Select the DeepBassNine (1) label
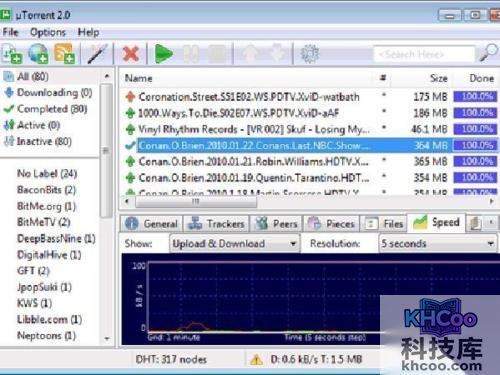Image resolution: width=500 pixels, height=375 pixels. (56, 239)
